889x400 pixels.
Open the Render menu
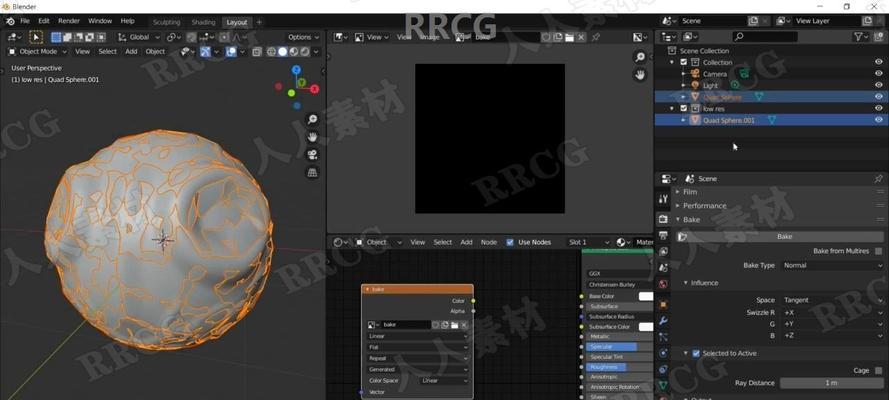click(69, 21)
